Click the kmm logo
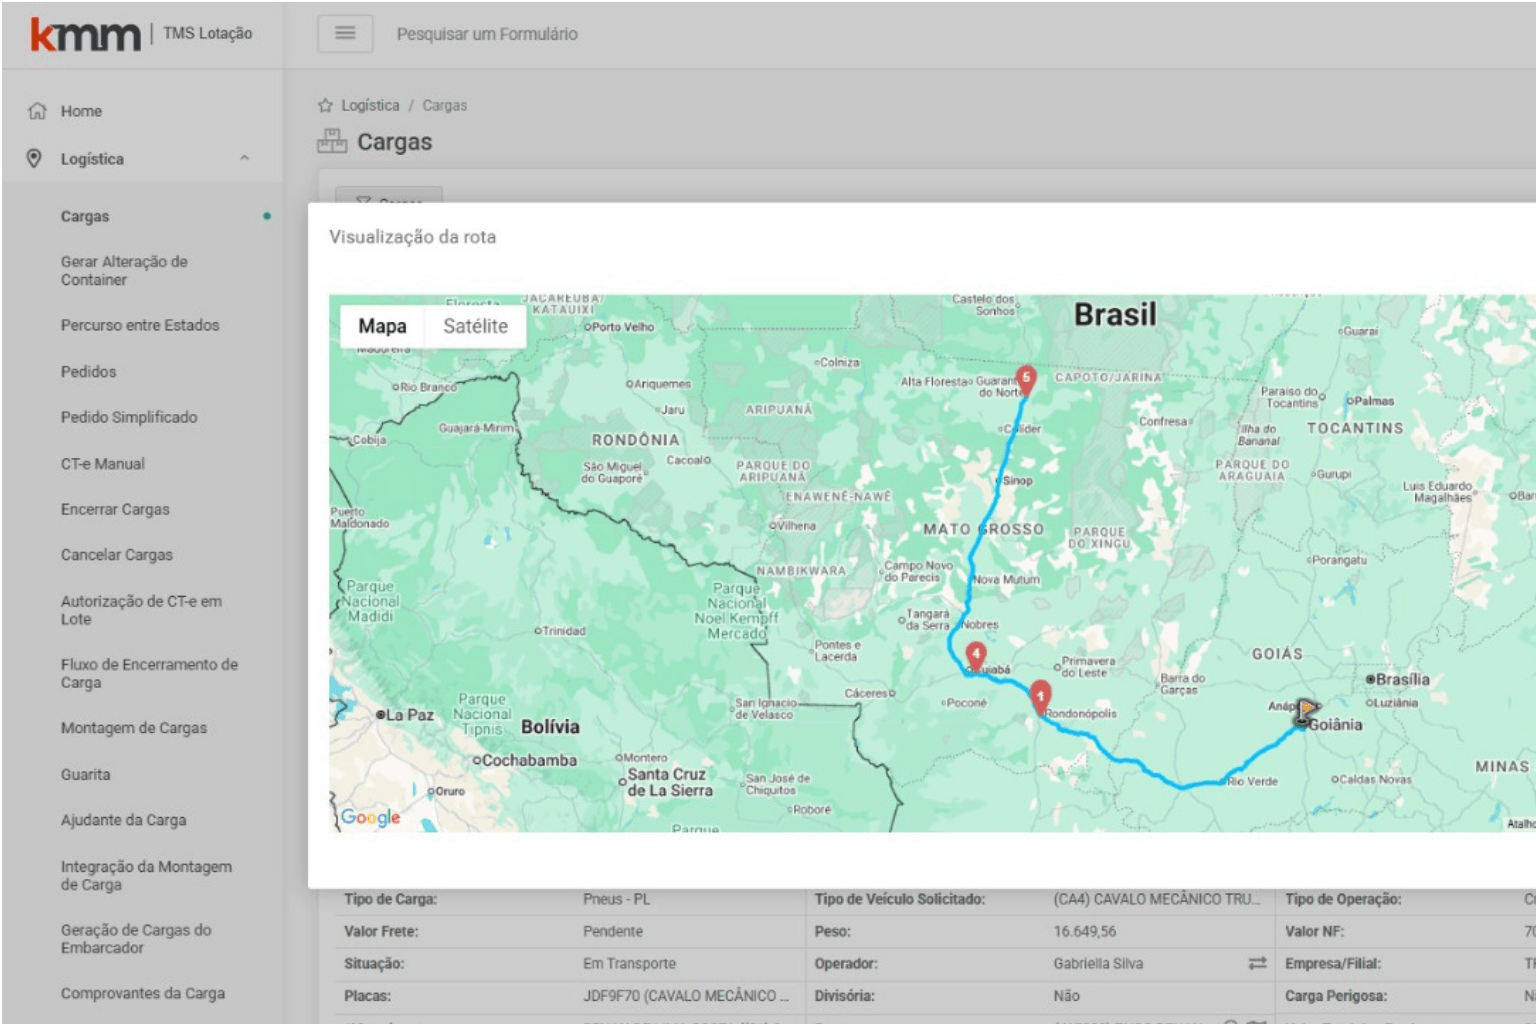The height and width of the screenshot is (1024, 1536). click(85, 34)
